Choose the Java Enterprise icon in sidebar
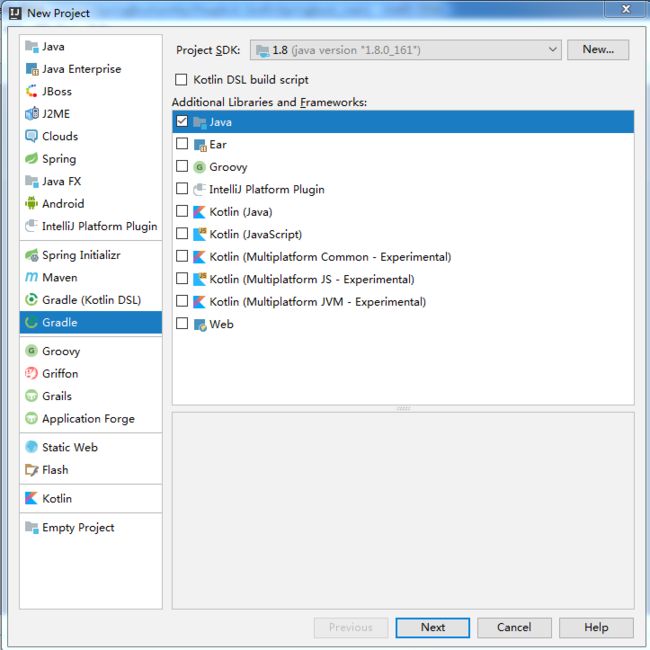Image resolution: width=650 pixels, height=650 pixels. (32, 69)
